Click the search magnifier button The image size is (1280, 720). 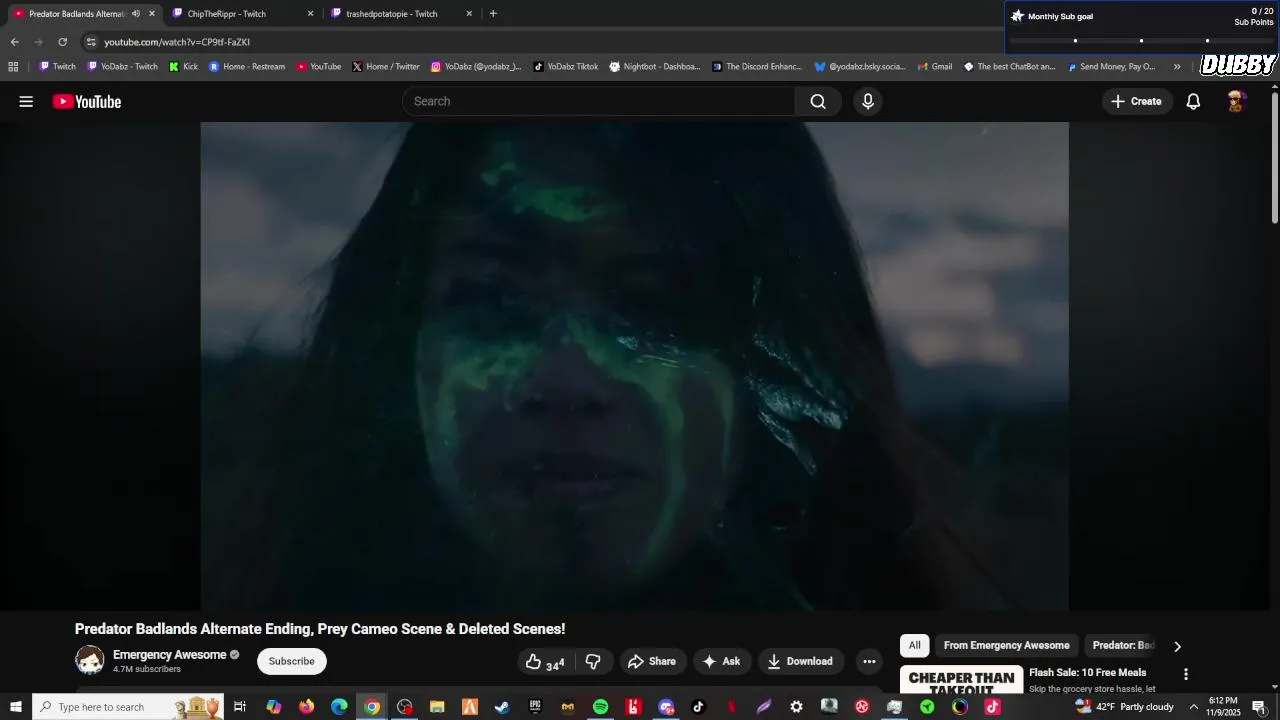pos(818,101)
